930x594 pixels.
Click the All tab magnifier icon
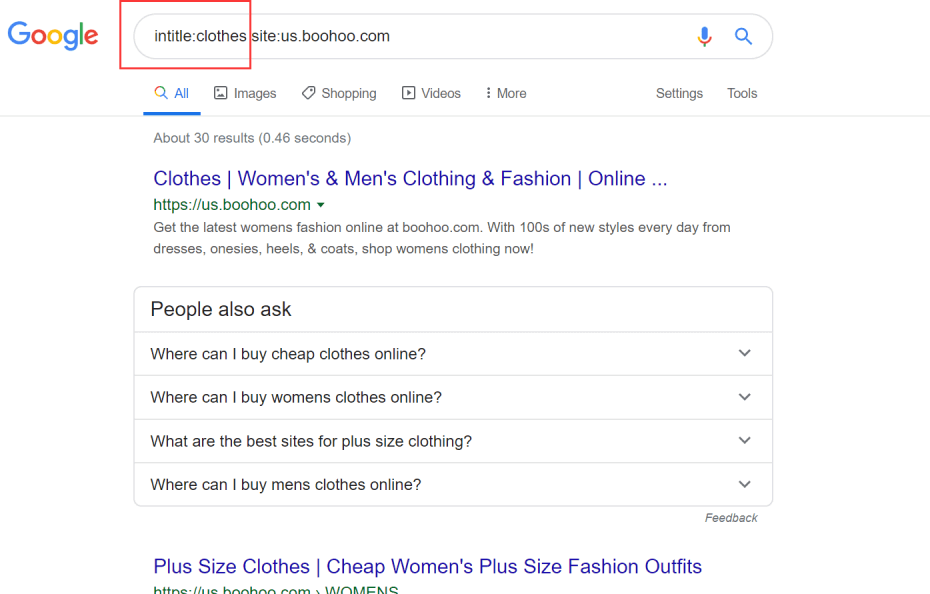(161, 93)
